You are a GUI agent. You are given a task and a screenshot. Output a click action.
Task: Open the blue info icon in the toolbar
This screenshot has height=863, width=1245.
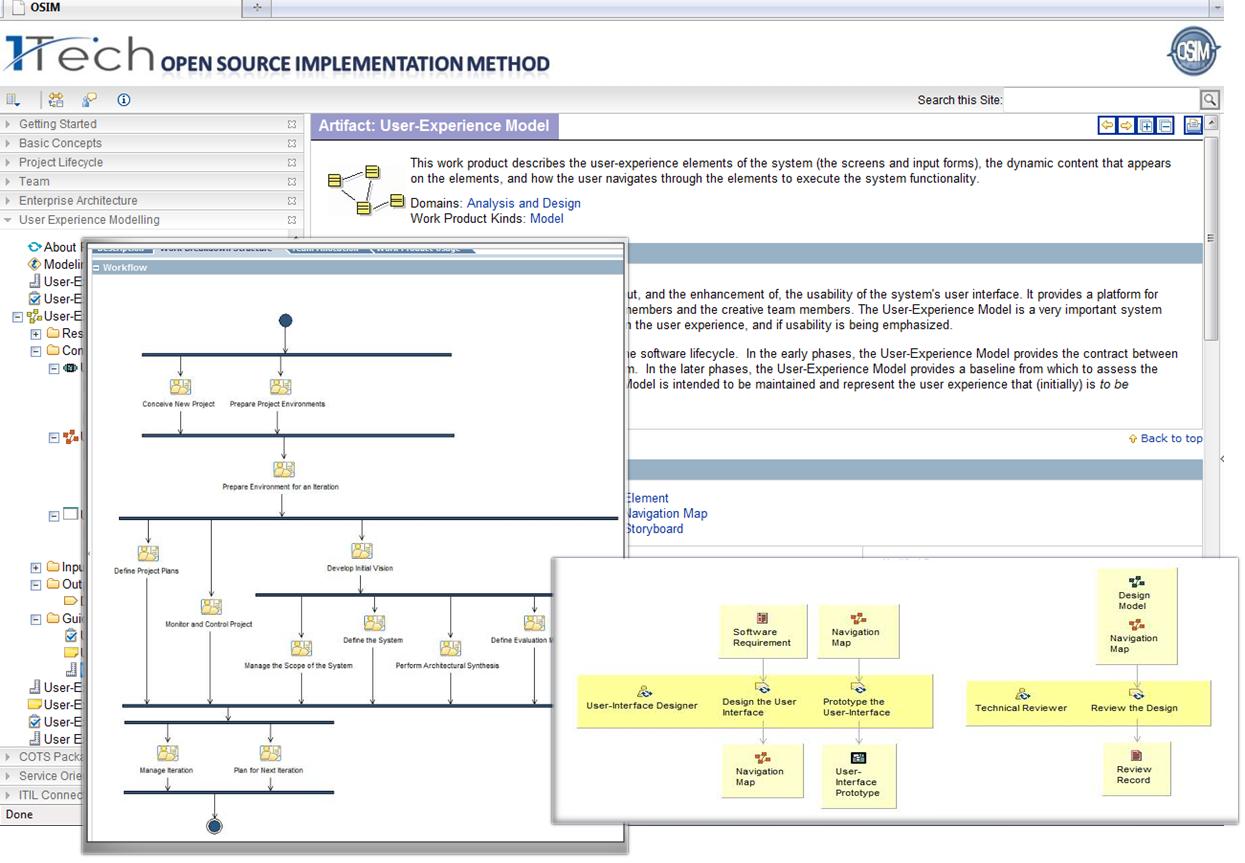pos(124,100)
